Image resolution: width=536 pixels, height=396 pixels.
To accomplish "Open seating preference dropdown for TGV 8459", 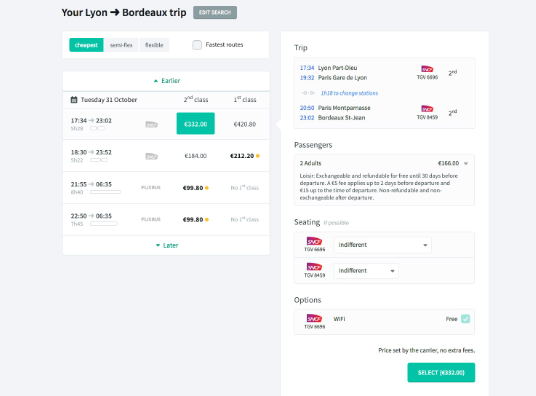I will coord(366,271).
